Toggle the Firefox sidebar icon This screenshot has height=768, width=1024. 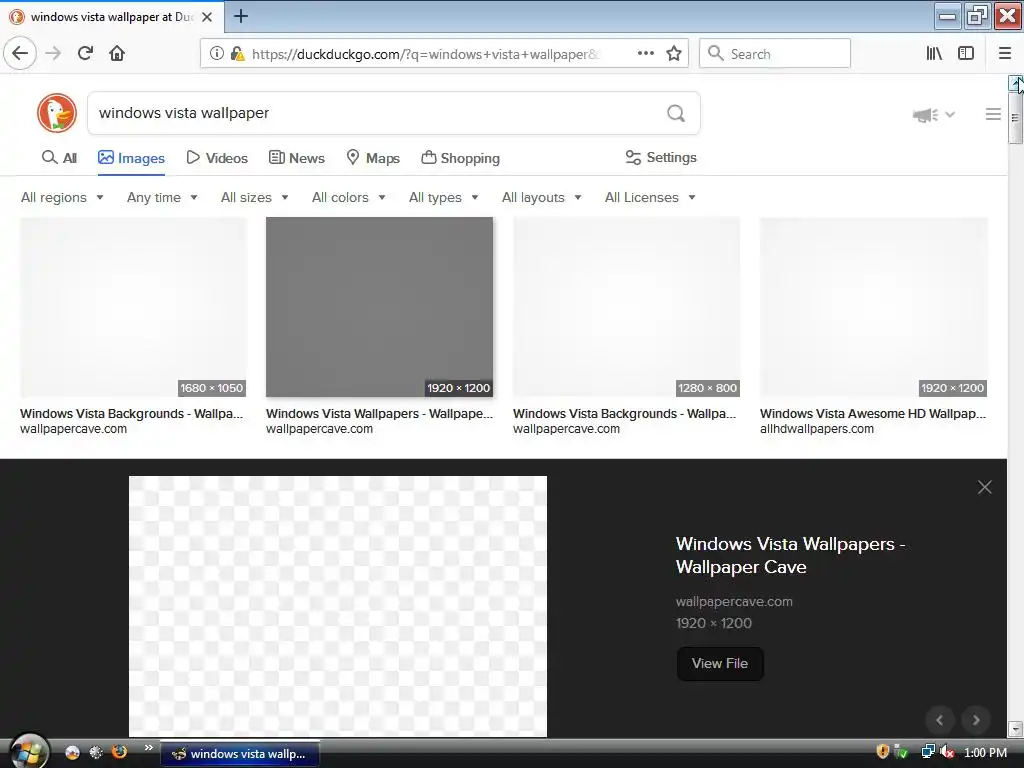pyautogui.click(x=966, y=54)
